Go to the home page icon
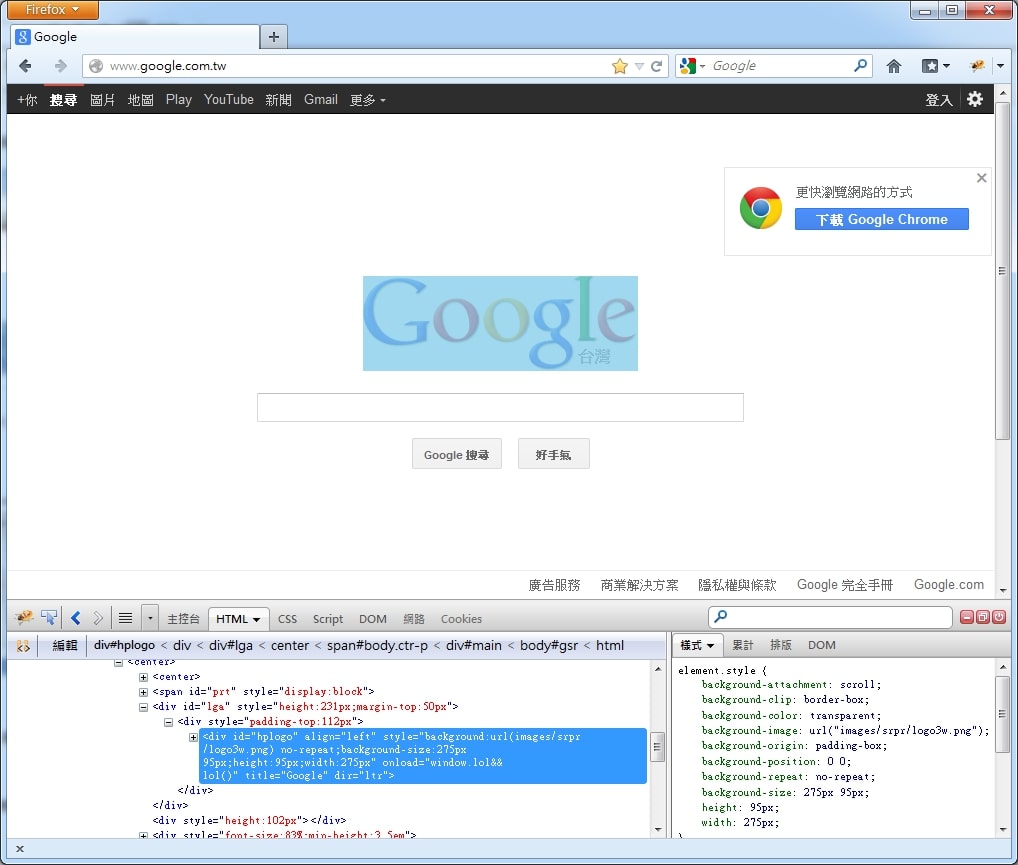 pos(894,66)
